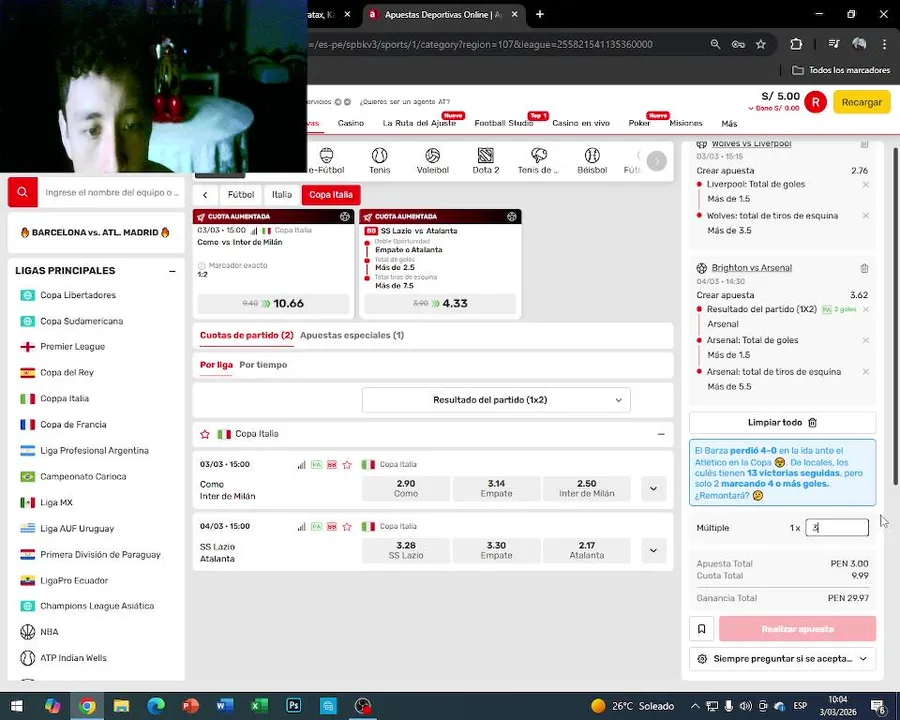Select the Tenis de mesa icon

tap(538, 161)
